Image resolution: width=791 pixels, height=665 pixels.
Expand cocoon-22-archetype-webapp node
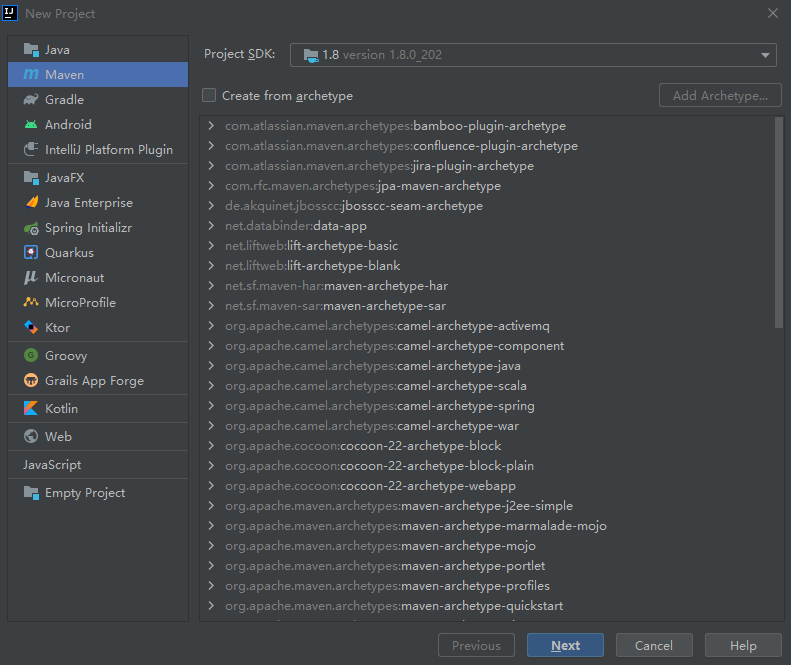(211, 485)
